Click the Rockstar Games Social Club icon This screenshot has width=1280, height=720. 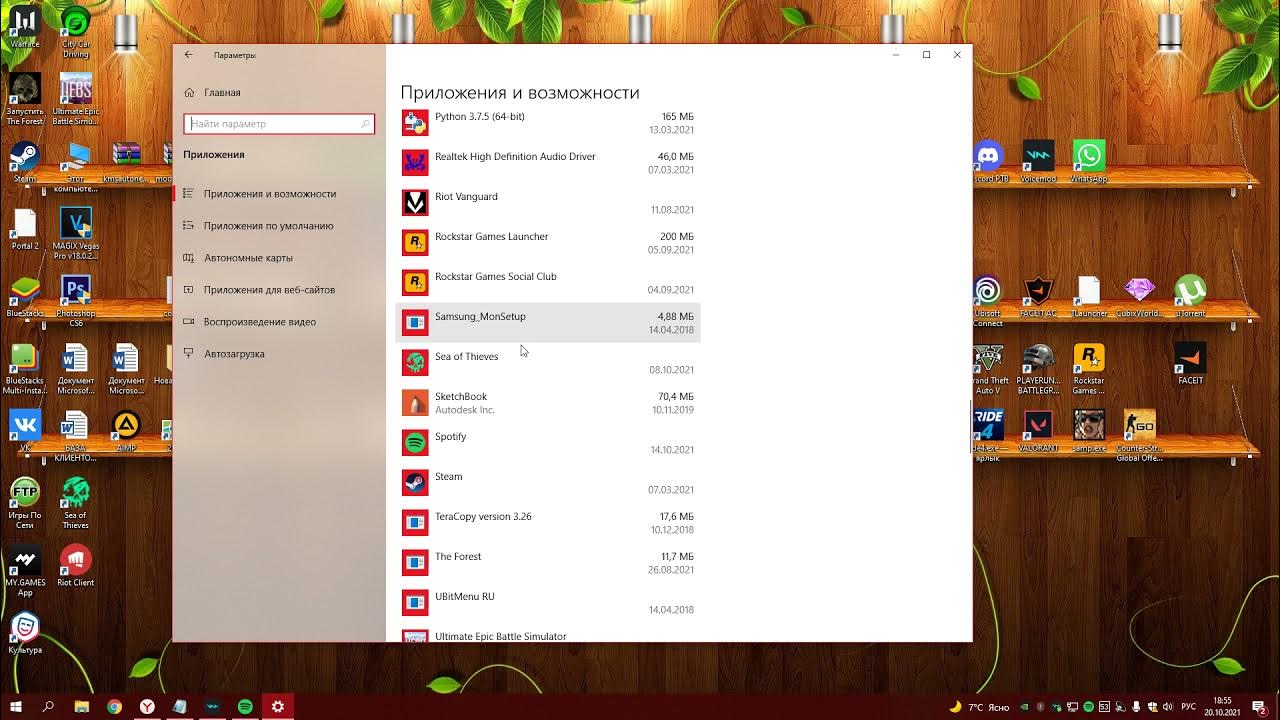click(415, 282)
